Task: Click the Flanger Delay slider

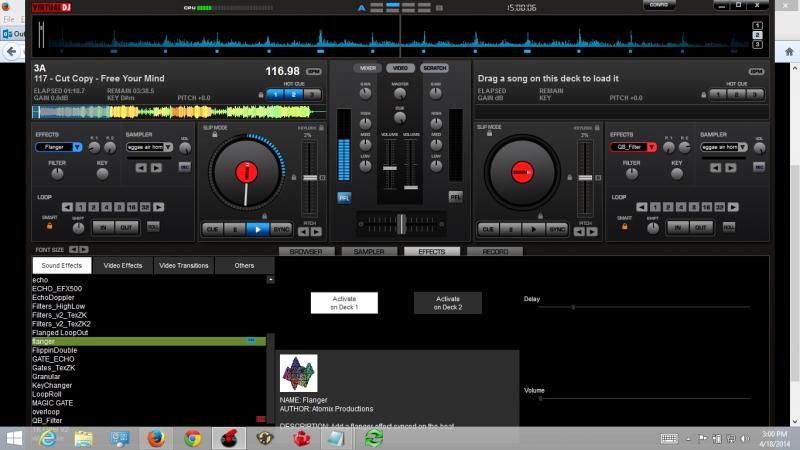Action: [x=644, y=307]
